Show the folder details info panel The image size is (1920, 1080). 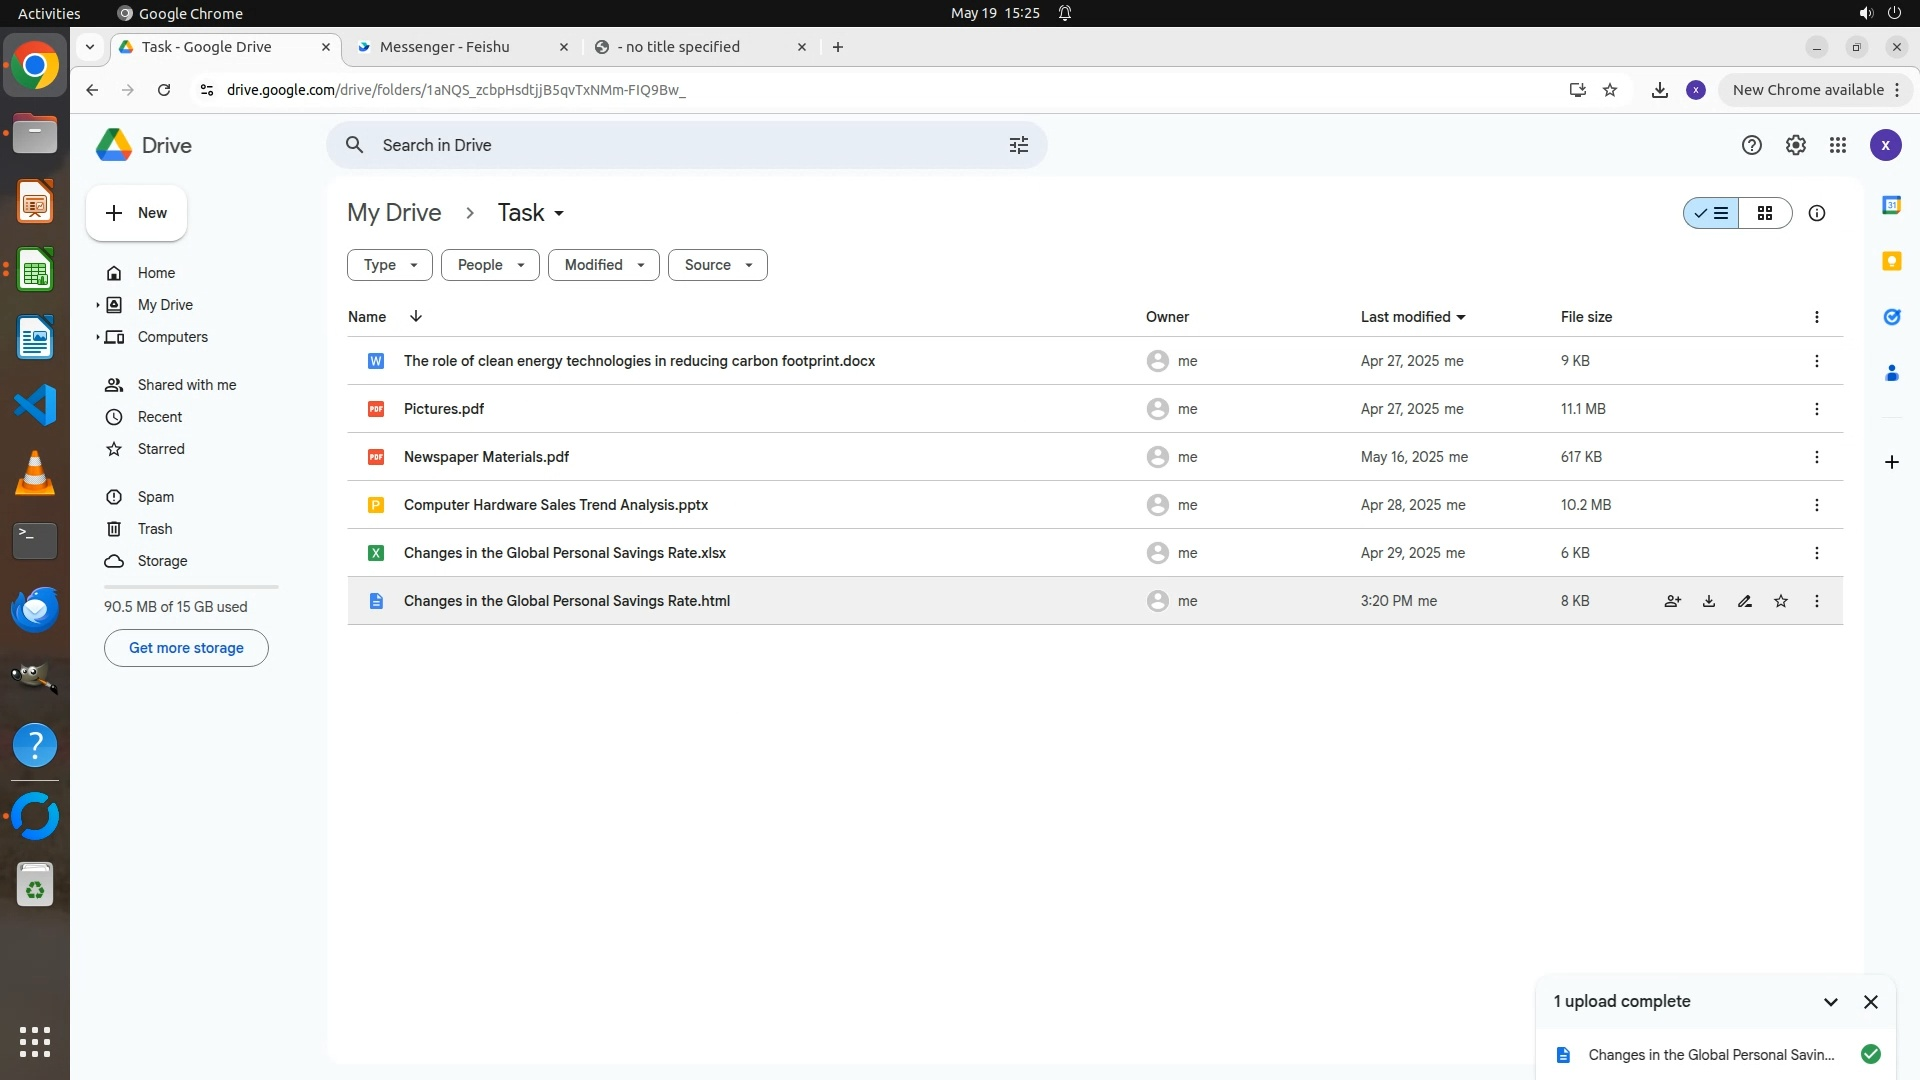[1817, 213]
